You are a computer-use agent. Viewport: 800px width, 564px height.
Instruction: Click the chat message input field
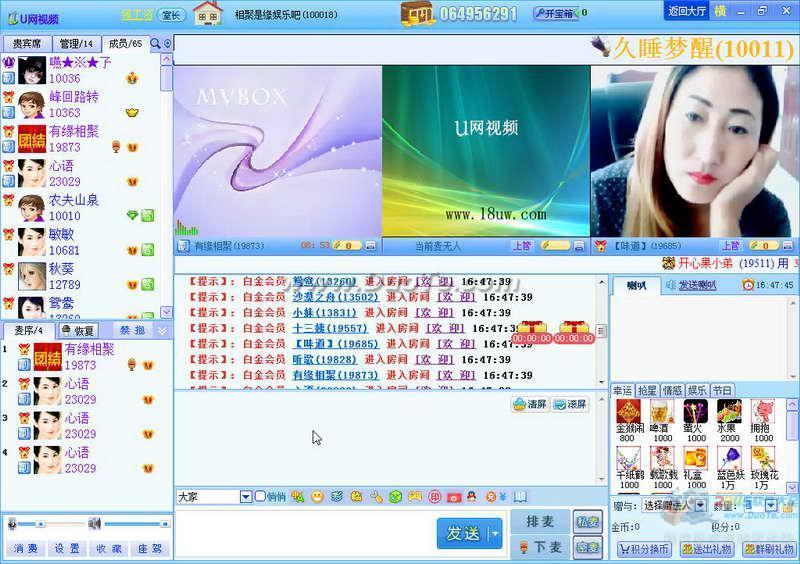point(305,534)
